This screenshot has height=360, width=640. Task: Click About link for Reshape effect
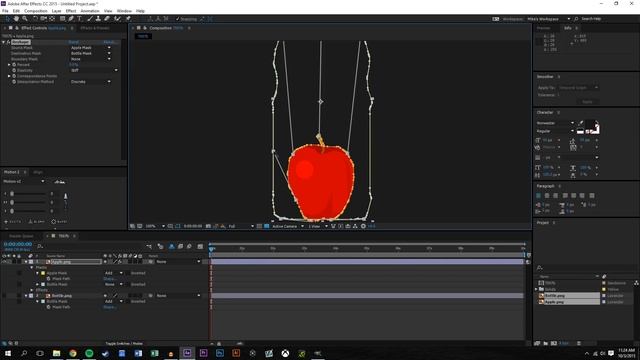coord(109,42)
